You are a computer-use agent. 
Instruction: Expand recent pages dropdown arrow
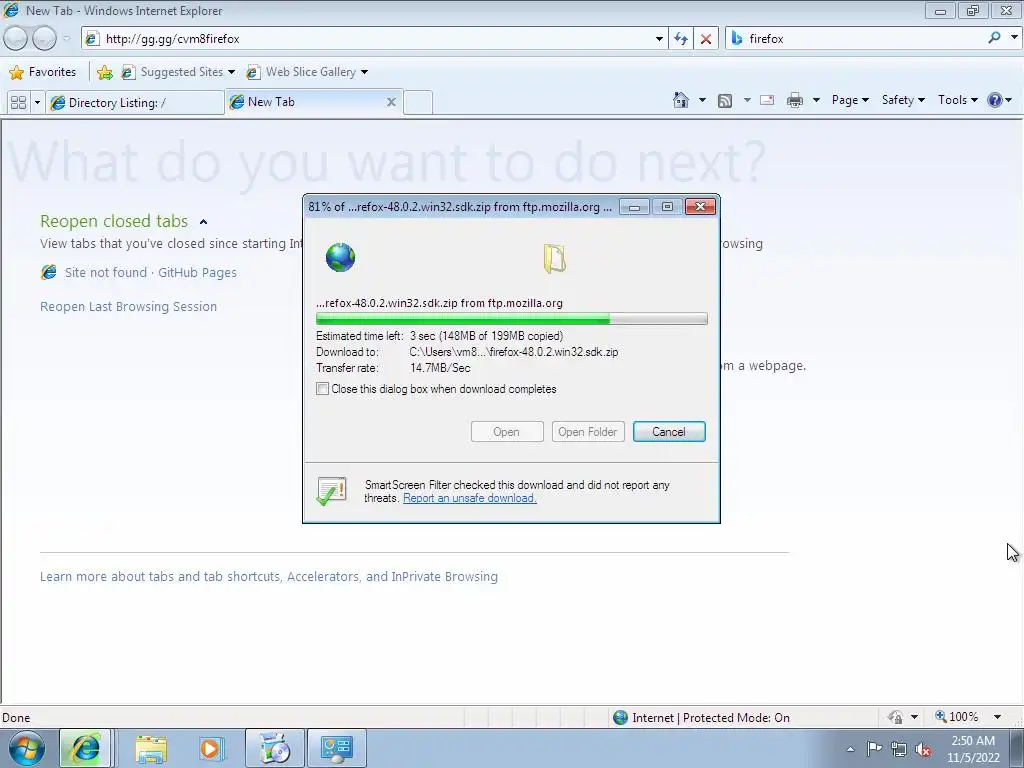pyautogui.click(x=67, y=39)
